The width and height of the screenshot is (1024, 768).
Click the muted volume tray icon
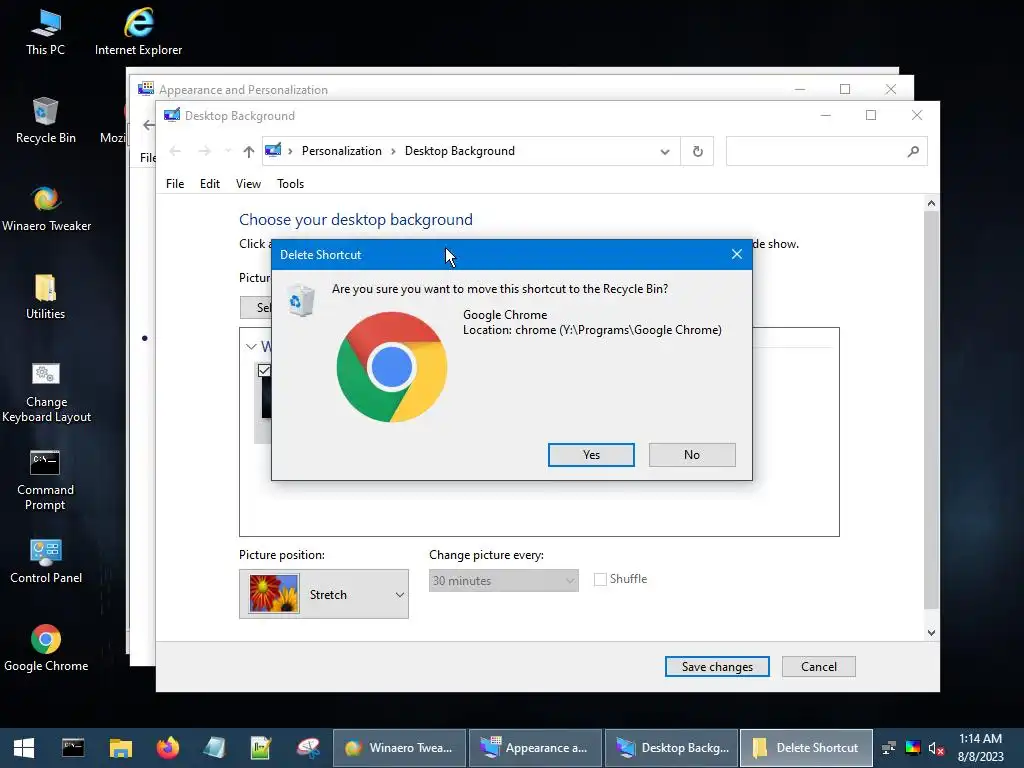[x=936, y=748]
